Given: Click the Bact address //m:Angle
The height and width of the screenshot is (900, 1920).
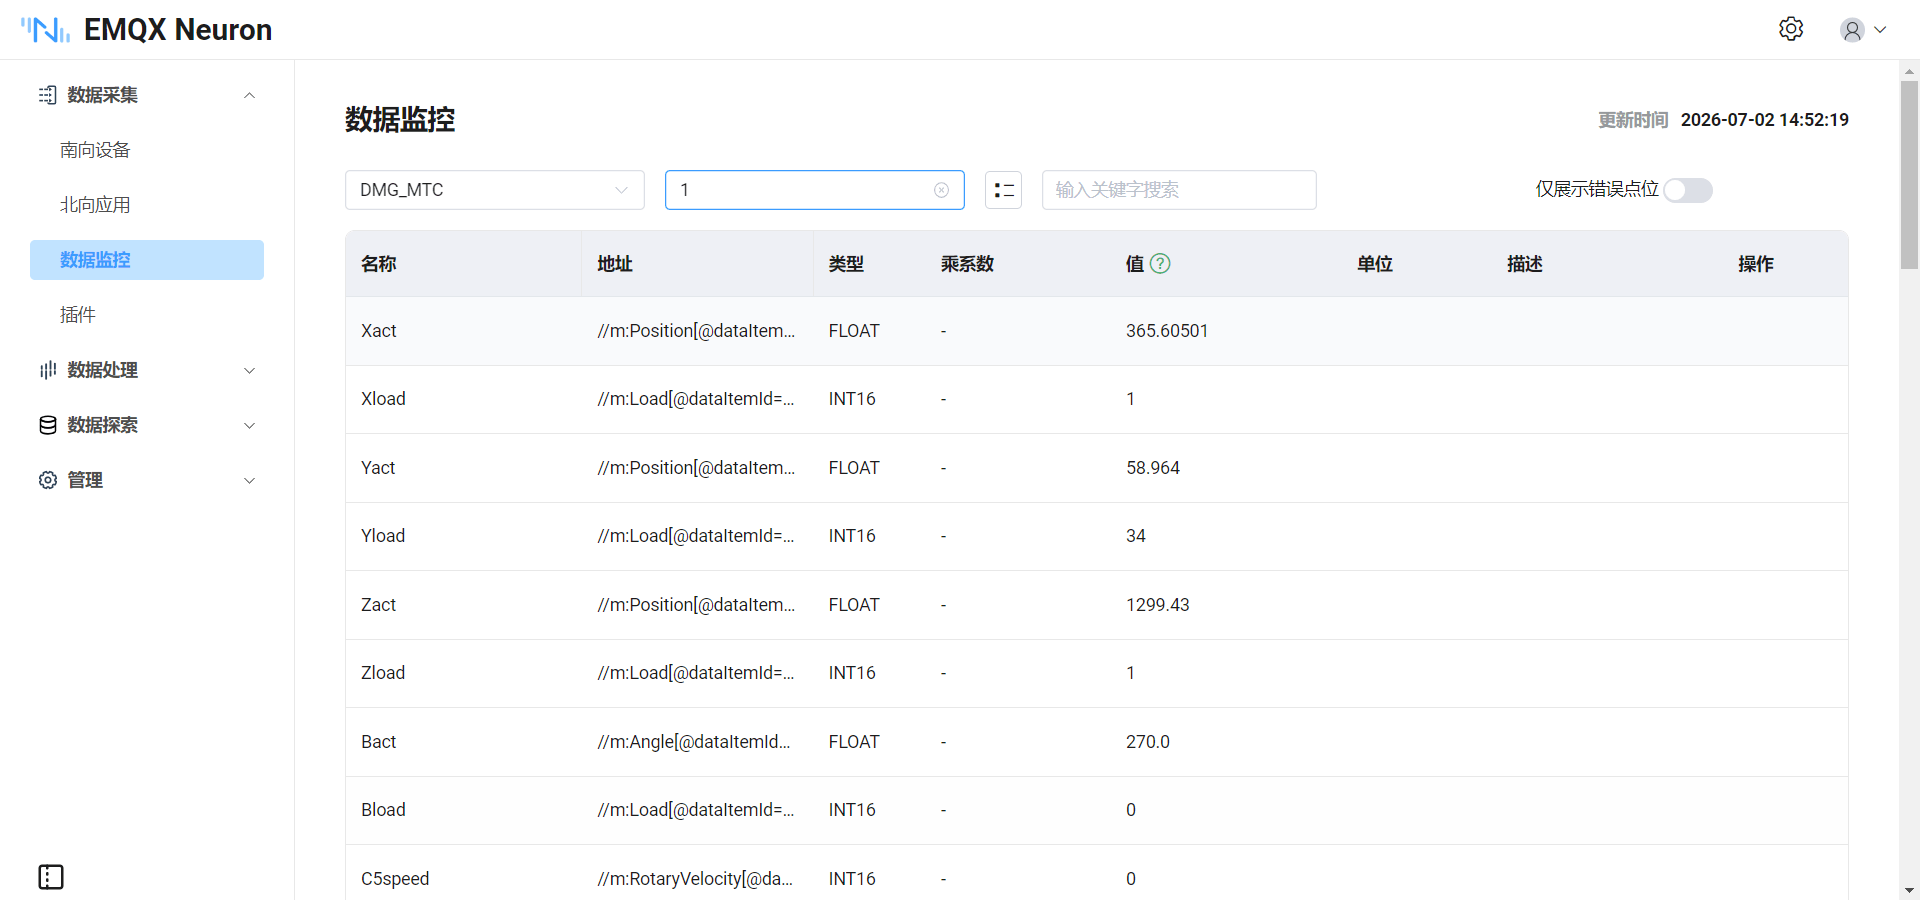Looking at the screenshot, I should [x=694, y=742].
